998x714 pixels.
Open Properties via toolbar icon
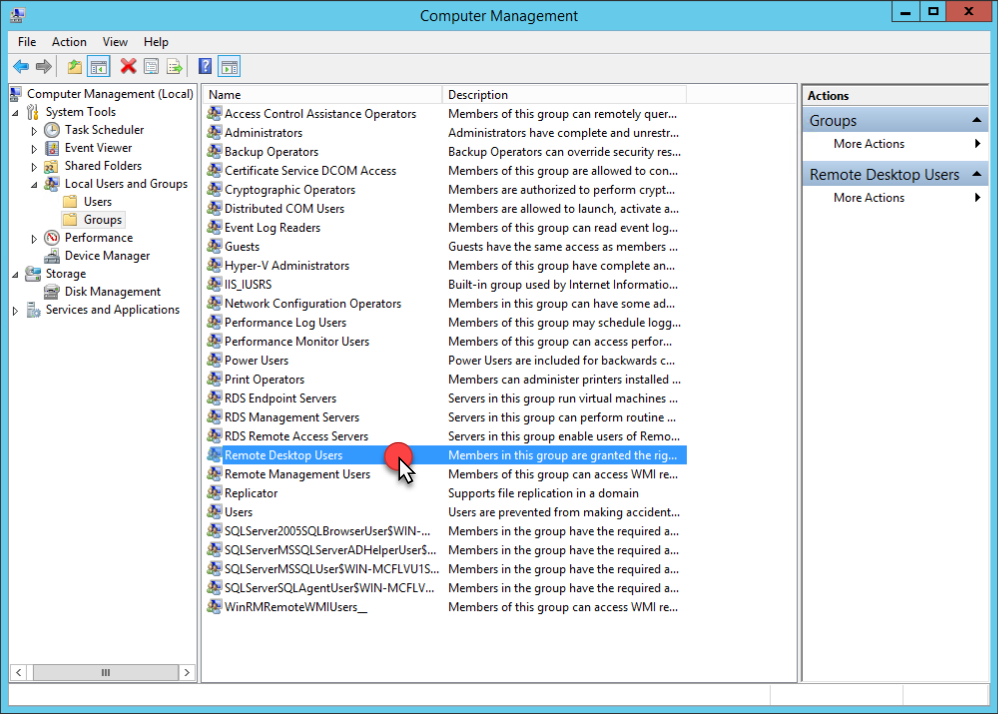pyautogui.click(x=151, y=67)
